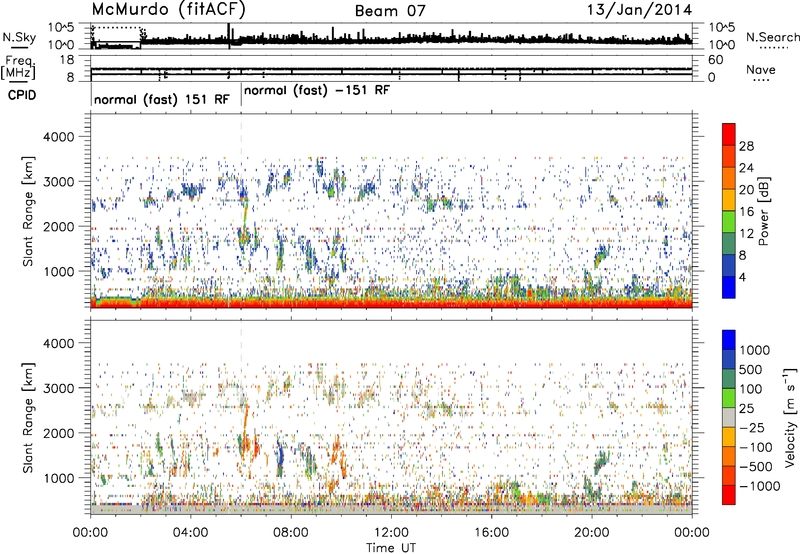Image resolution: width=800 pixels, height=554 pixels.
Task: Pick the red bottom Velocity swatch
Action: (729, 495)
